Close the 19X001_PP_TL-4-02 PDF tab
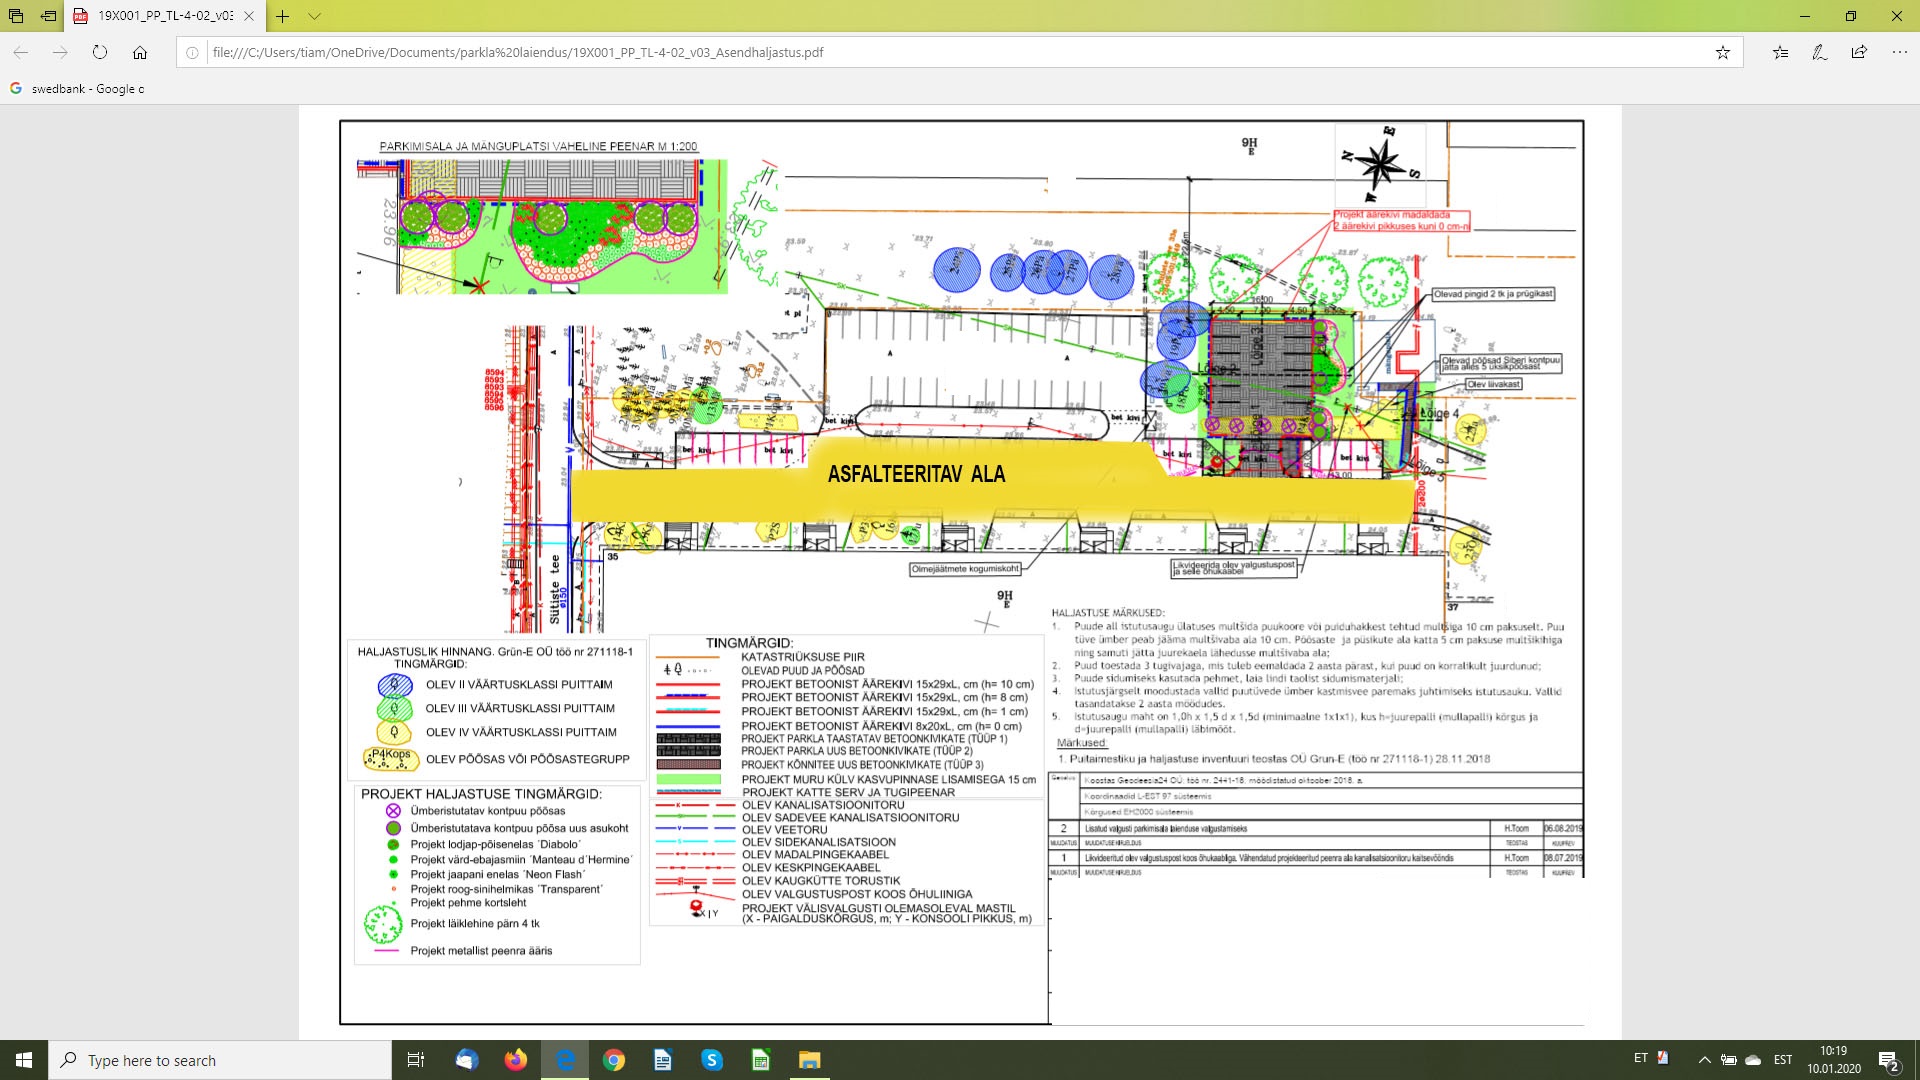1920x1080 pixels. (x=249, y=16)
